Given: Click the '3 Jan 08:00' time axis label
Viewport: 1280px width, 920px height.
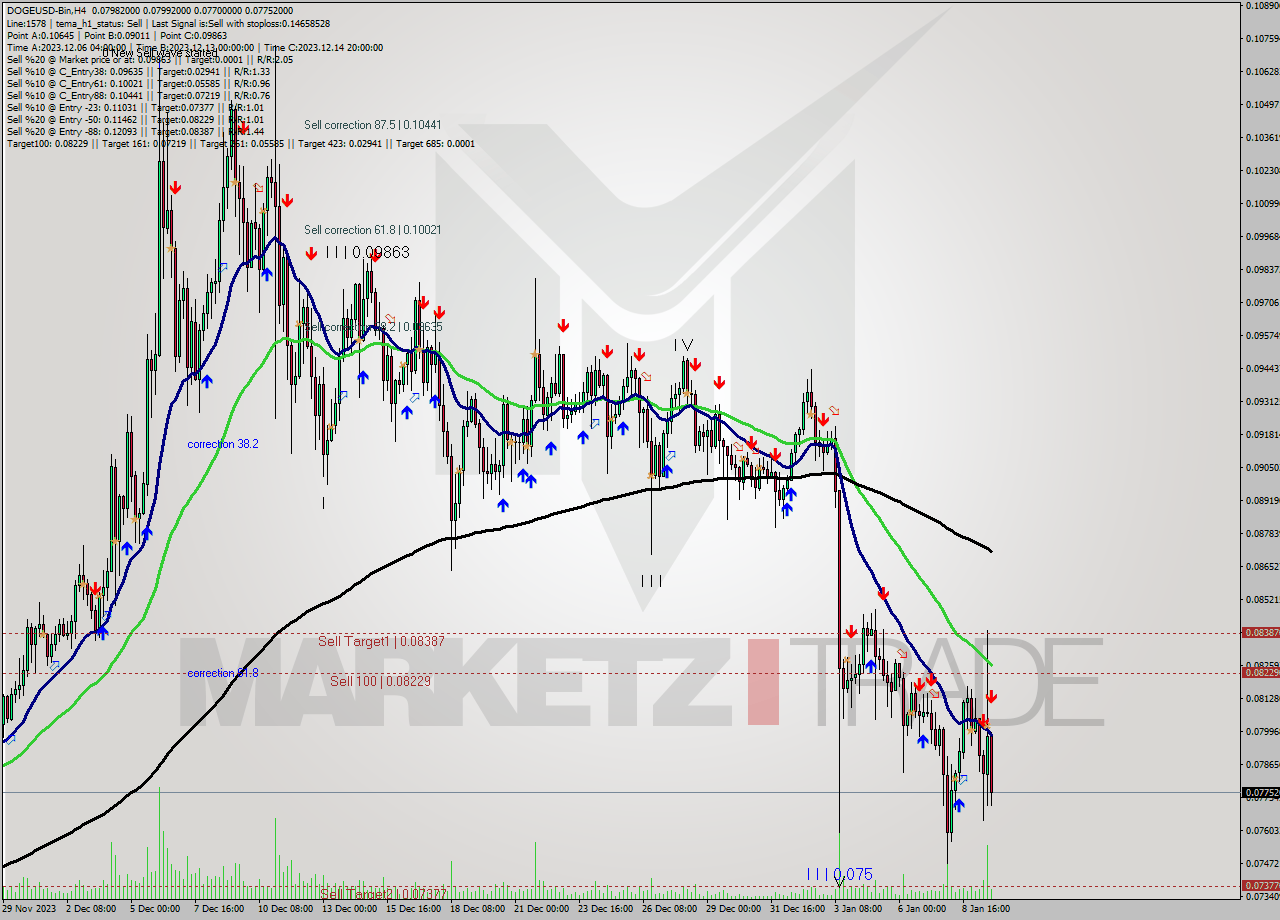Looking at the screenshot, I should coord(860,909).
